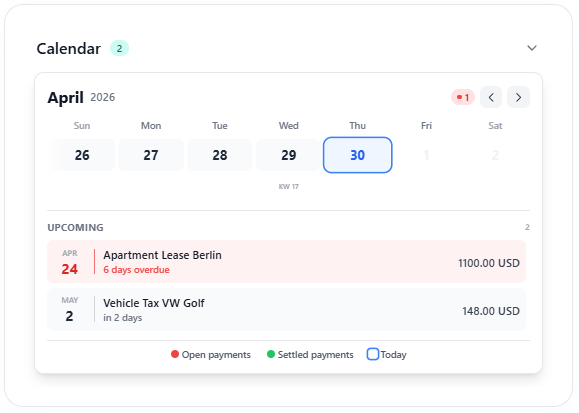Click the APR 24 overdue date block
The width and height of the screenshot is (579, 413).
pyautogui.click(x=70, y=262)
